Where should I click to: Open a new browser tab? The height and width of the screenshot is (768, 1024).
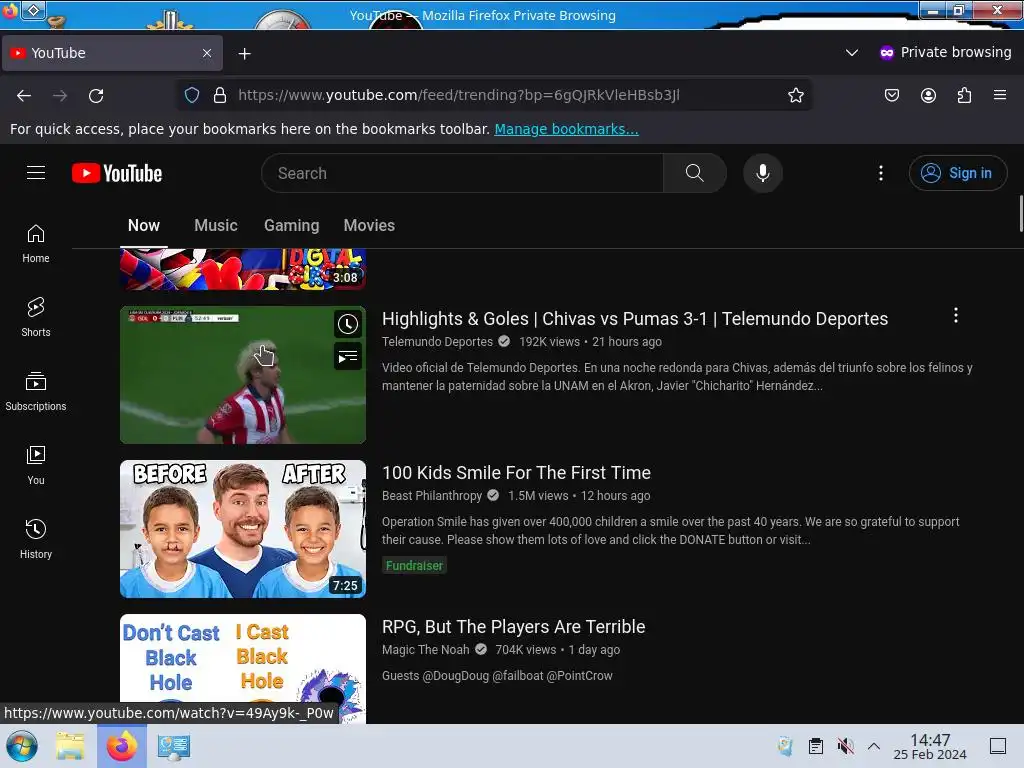pos(244,54)
